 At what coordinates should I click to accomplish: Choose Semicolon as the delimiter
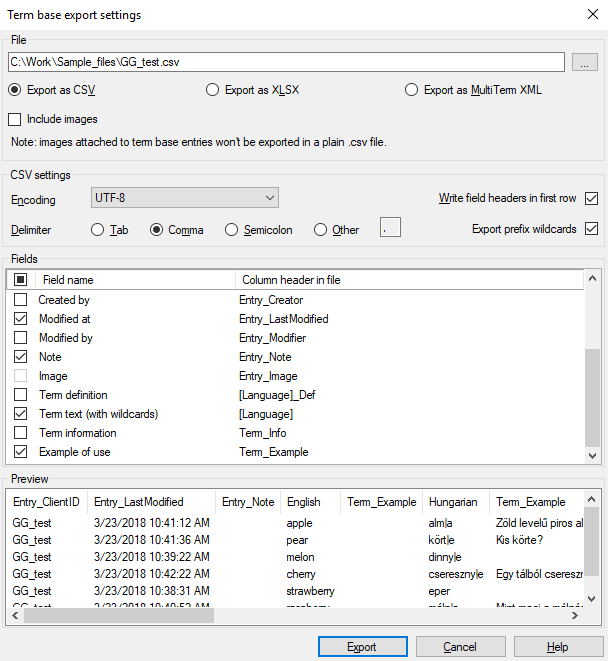[231, 230]
